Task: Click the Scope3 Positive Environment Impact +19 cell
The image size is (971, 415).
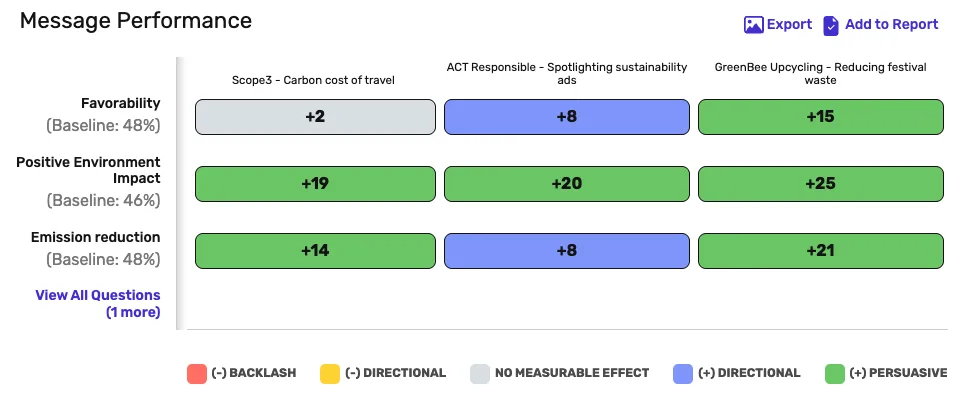Action: click(315, 184)
